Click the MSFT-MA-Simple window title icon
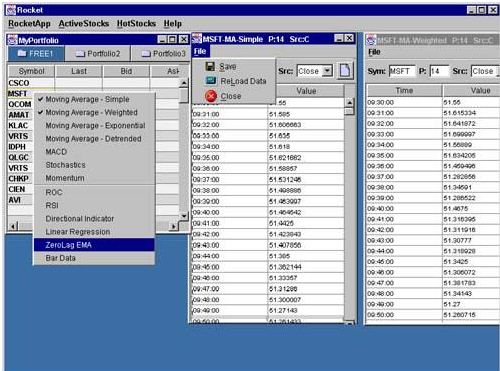This screenshot has width=500, height=371. (x=197, y=39)
